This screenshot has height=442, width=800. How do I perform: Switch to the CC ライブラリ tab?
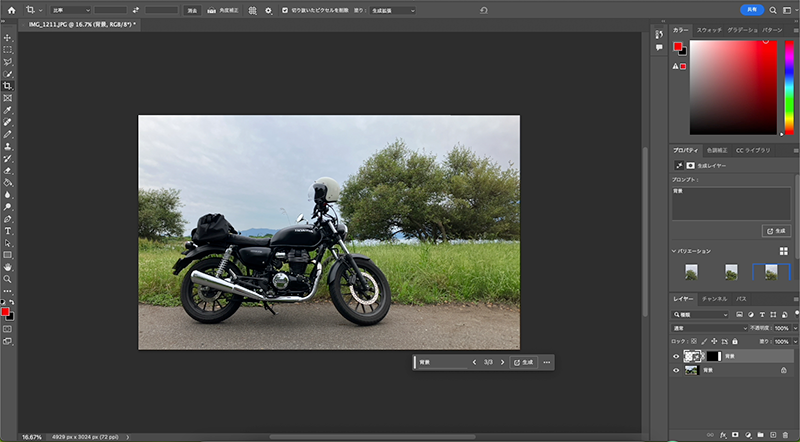(x=753, y=150)
